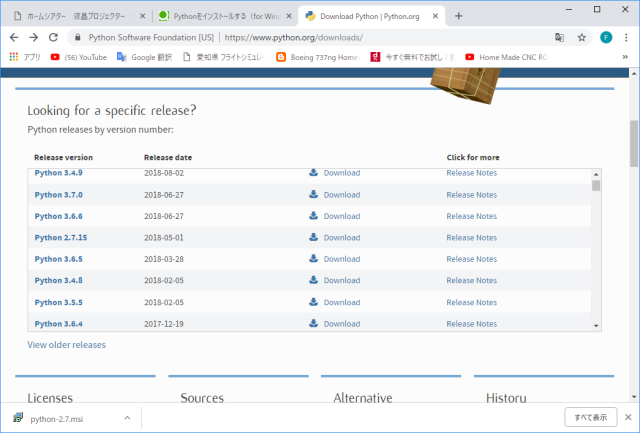This screenshot has width=640, height=433.
Task: Open the (56) YouTube bookmark
Action: pyautogui.click(x=79, y=57)
